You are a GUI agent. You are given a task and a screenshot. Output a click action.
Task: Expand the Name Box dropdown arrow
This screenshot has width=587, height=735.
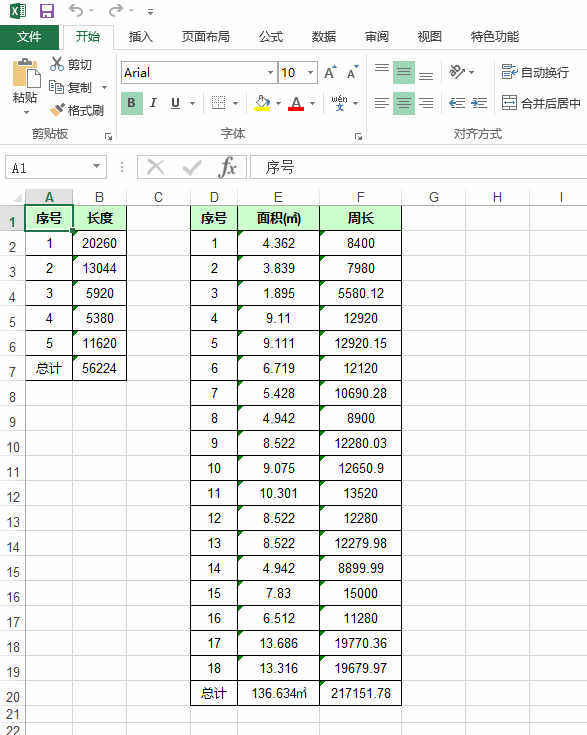96,166
